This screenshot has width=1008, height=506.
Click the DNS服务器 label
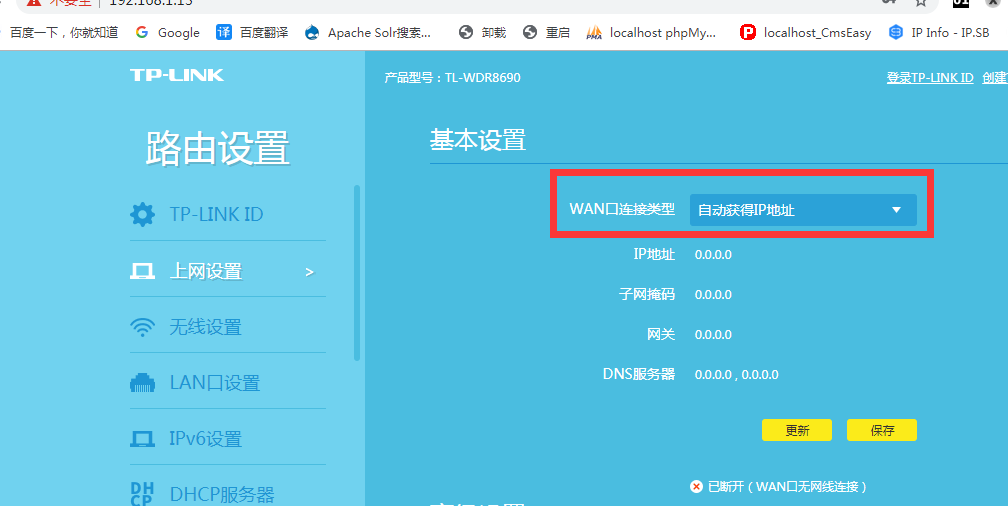click(639, 374)
